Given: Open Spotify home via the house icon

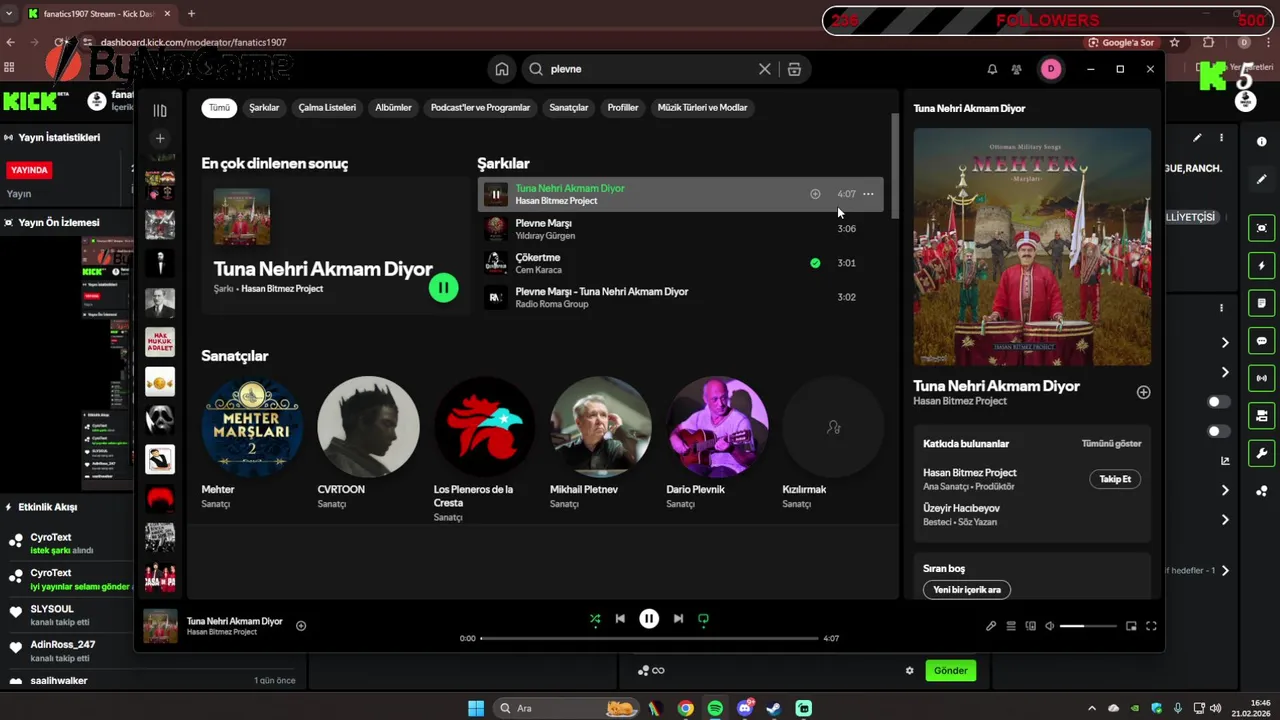Looking at the screenshot, I should coord(502,69).
